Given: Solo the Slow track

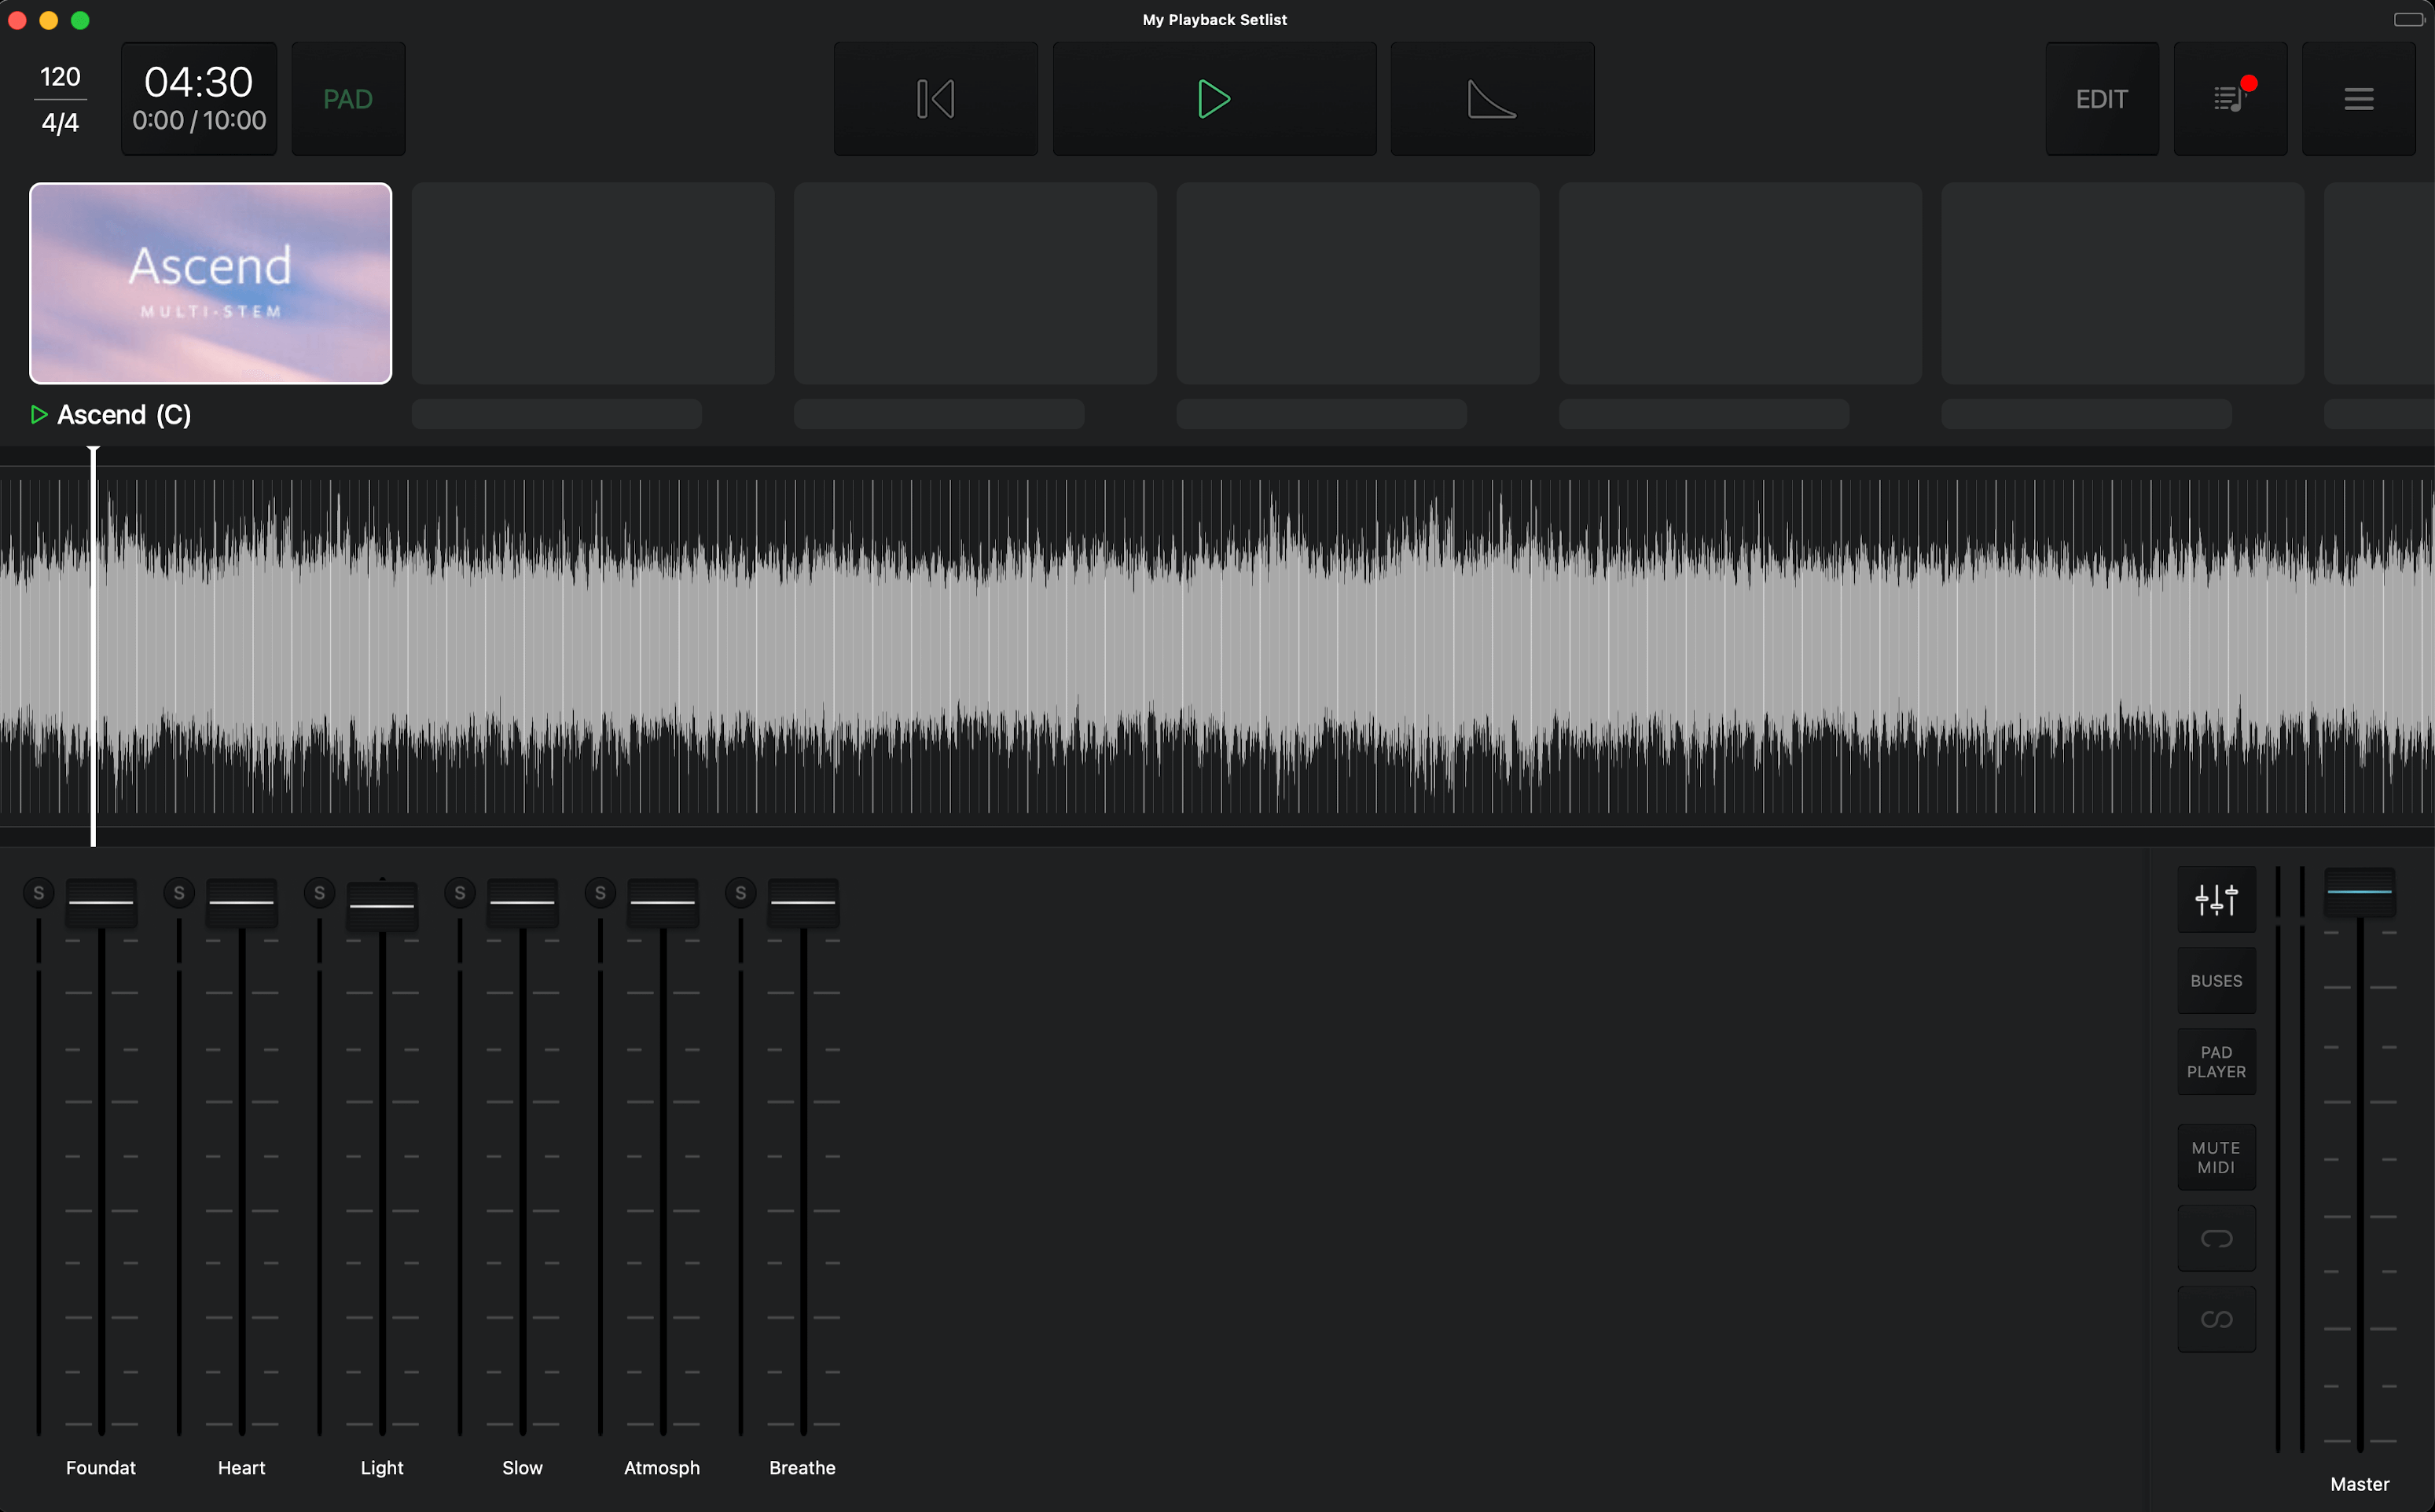Looking at the screenshot, I should 460,893.
